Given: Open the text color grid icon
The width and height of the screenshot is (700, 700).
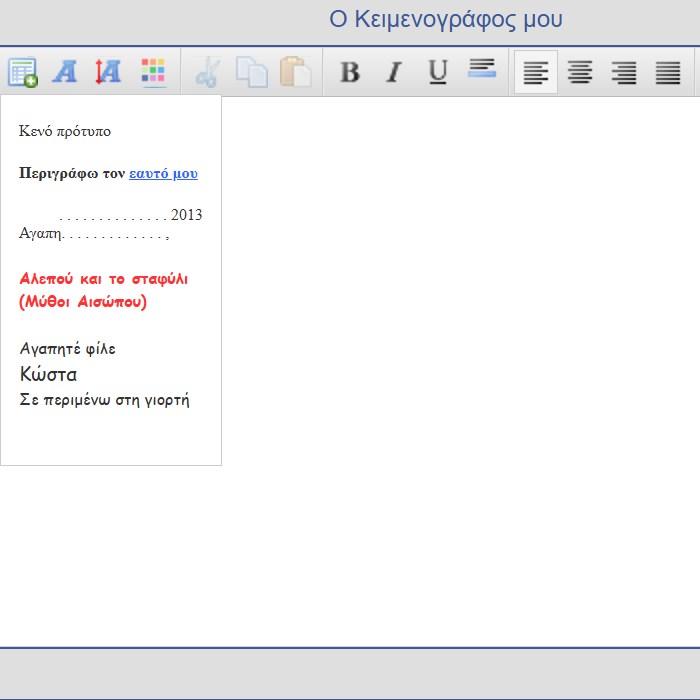Looking at the screenshot, I should (x=153, y=72).
